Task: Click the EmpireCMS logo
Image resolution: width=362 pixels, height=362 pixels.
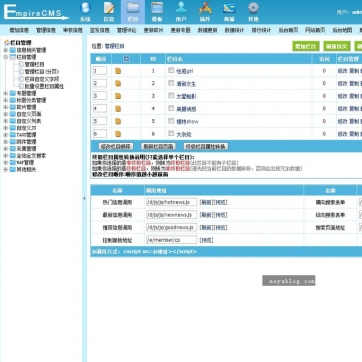Action: pos(36,12)
